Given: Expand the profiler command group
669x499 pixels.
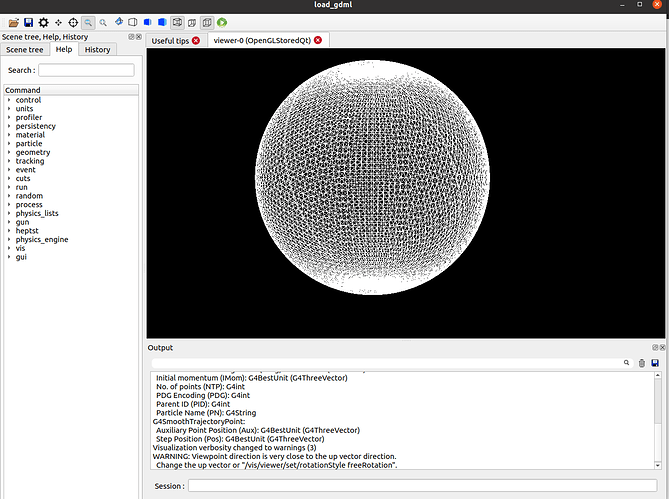Looking at the screenshot, I should click(x=9, y=117).
